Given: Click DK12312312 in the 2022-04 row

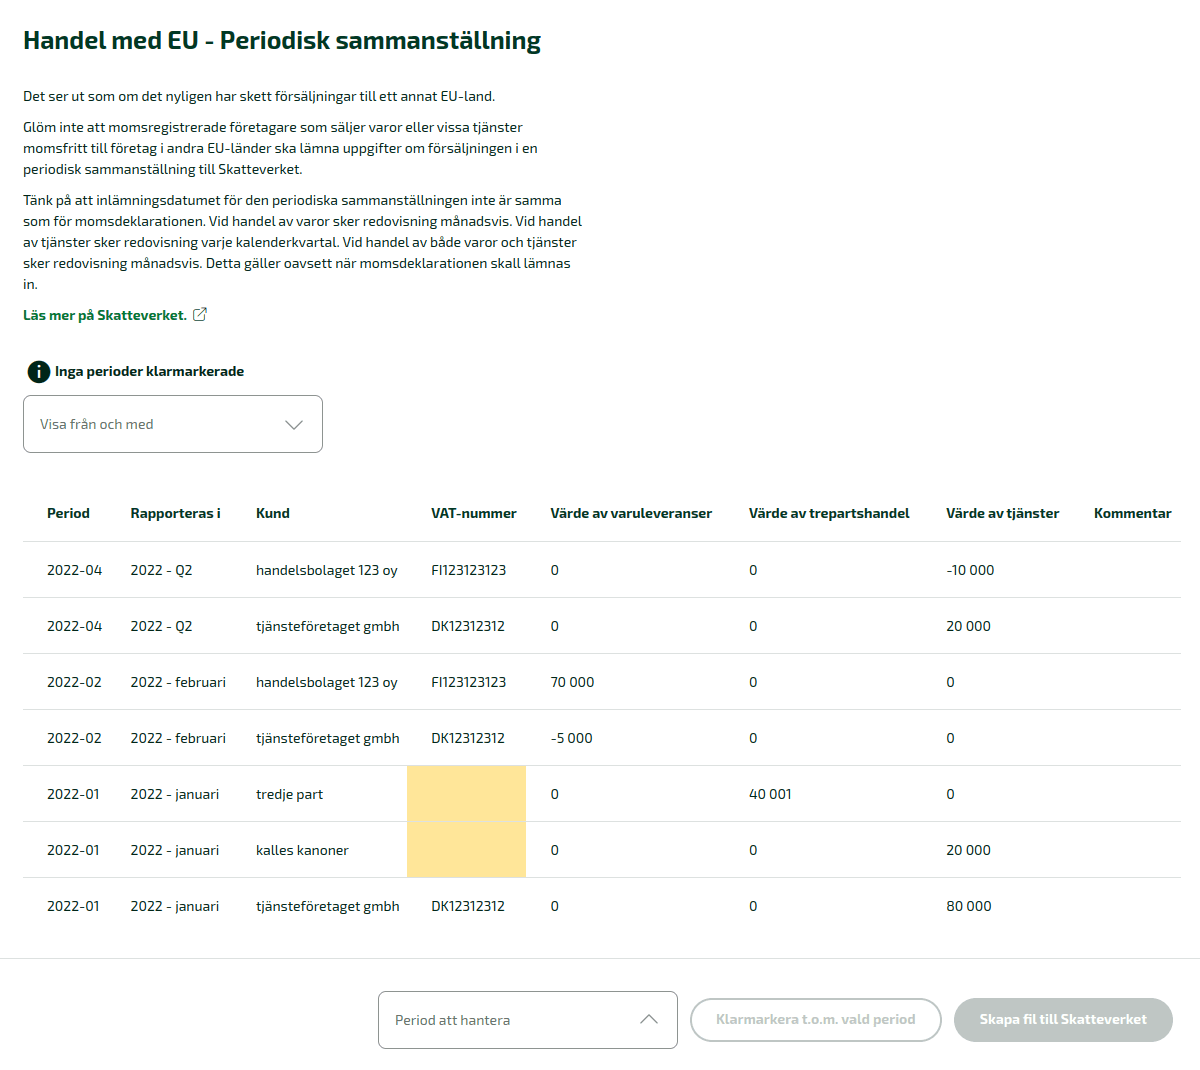Looking at the screenshot, I should coord(468,626).
